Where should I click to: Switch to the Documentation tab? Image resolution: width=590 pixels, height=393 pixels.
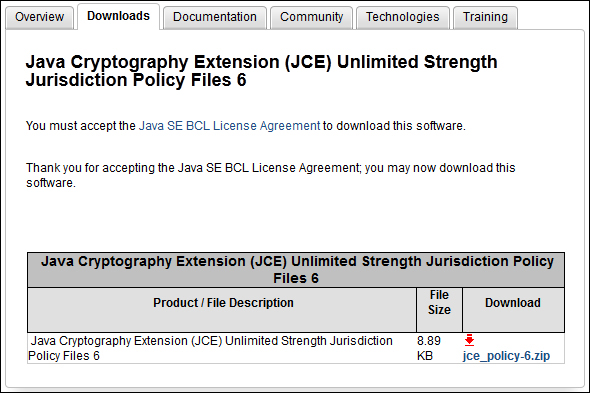[x=215, y=17]
